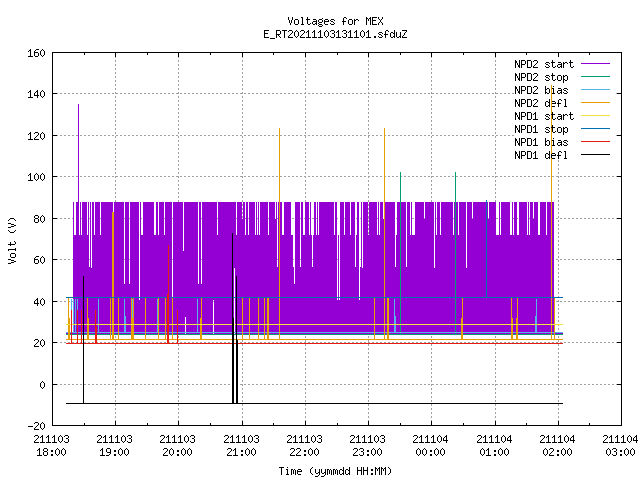Click the yellow NPD1 start legend line
640x480 pixels.
tap(596, 116)
